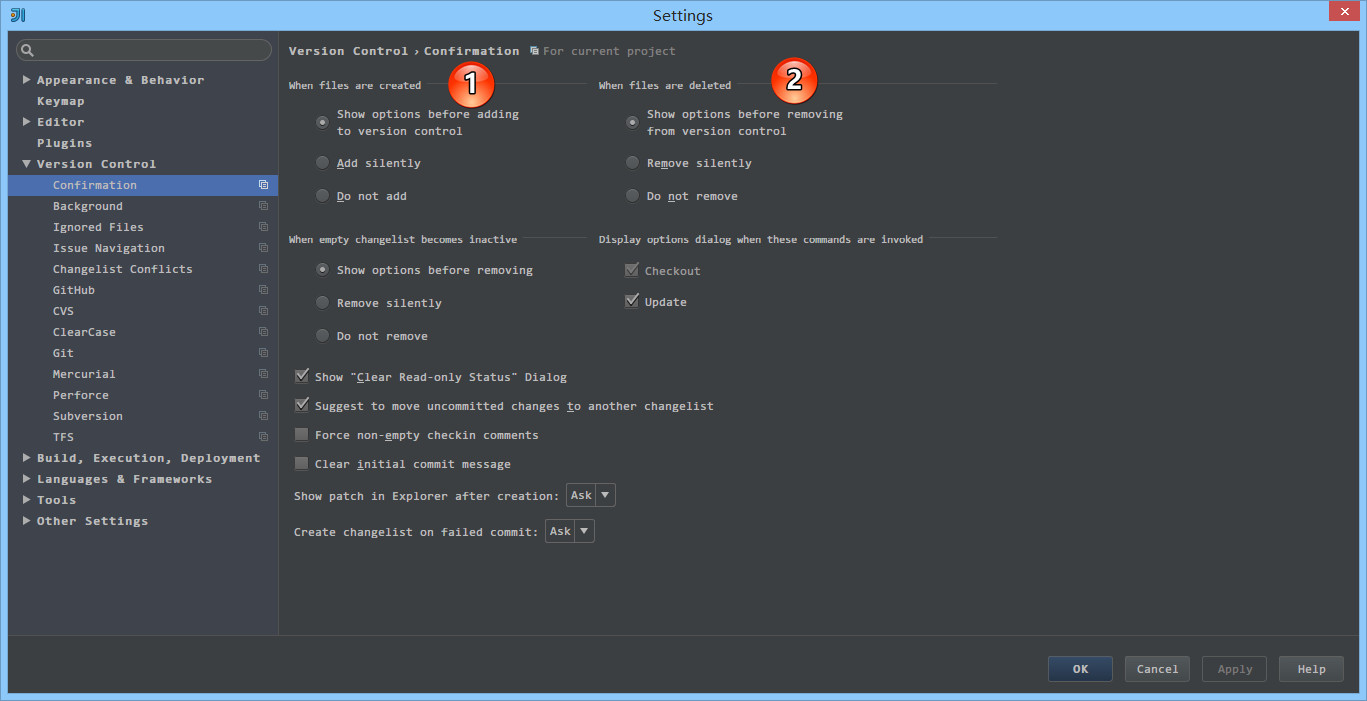Click the search magnifier icon in settings

(27, 50)
